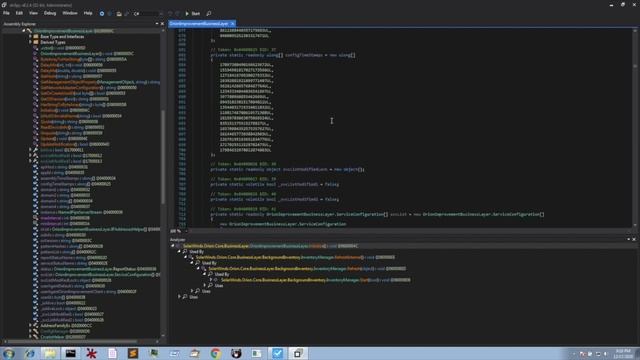Click the magnifier icon beside top Used By

tap(185, 252)
